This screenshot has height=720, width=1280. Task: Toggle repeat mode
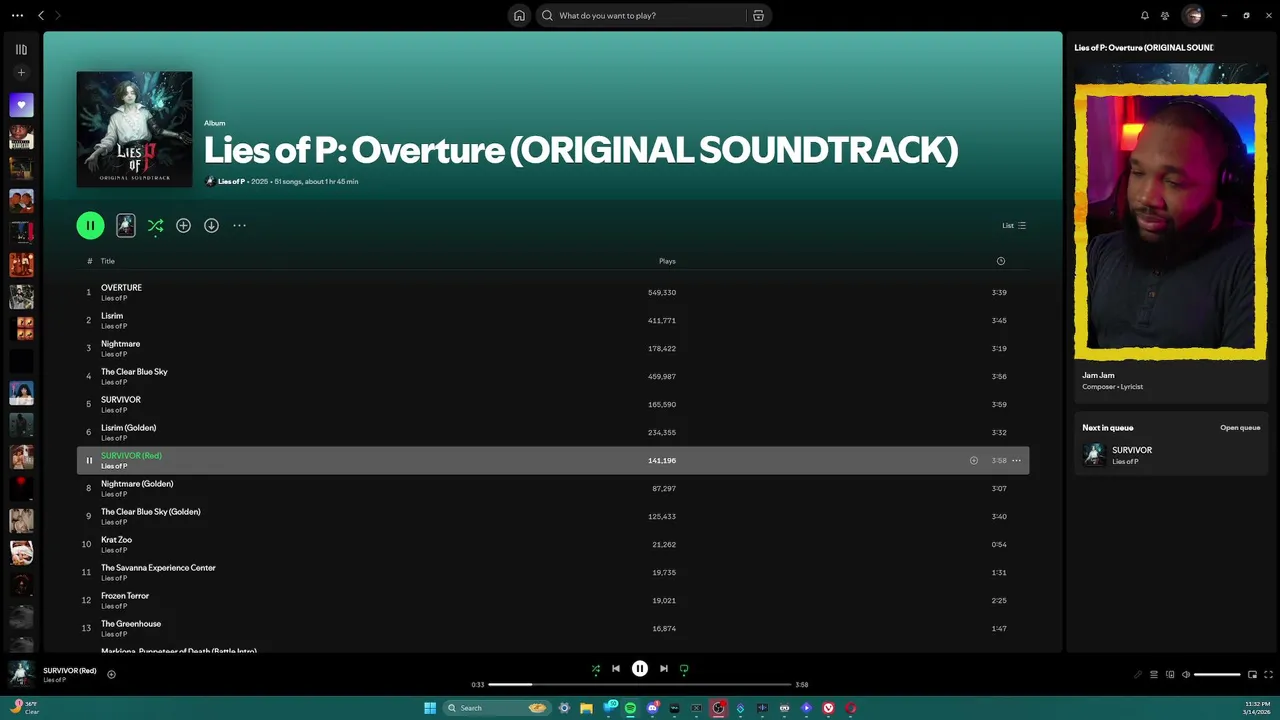pos(684,669)
